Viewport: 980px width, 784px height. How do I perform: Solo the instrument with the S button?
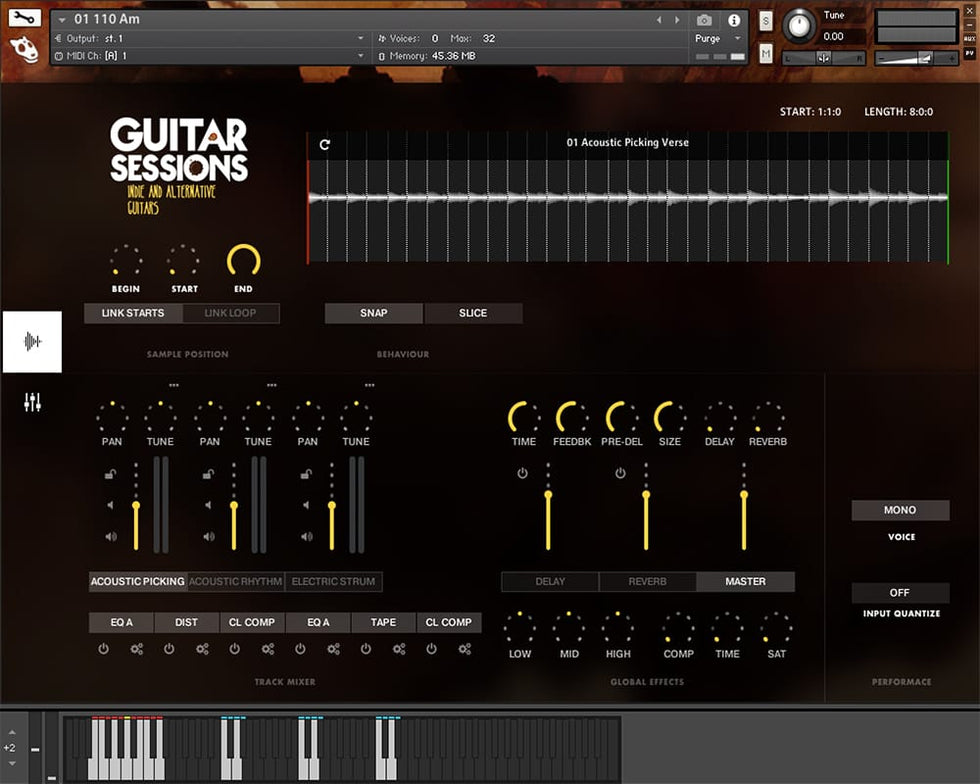[766, 21]
